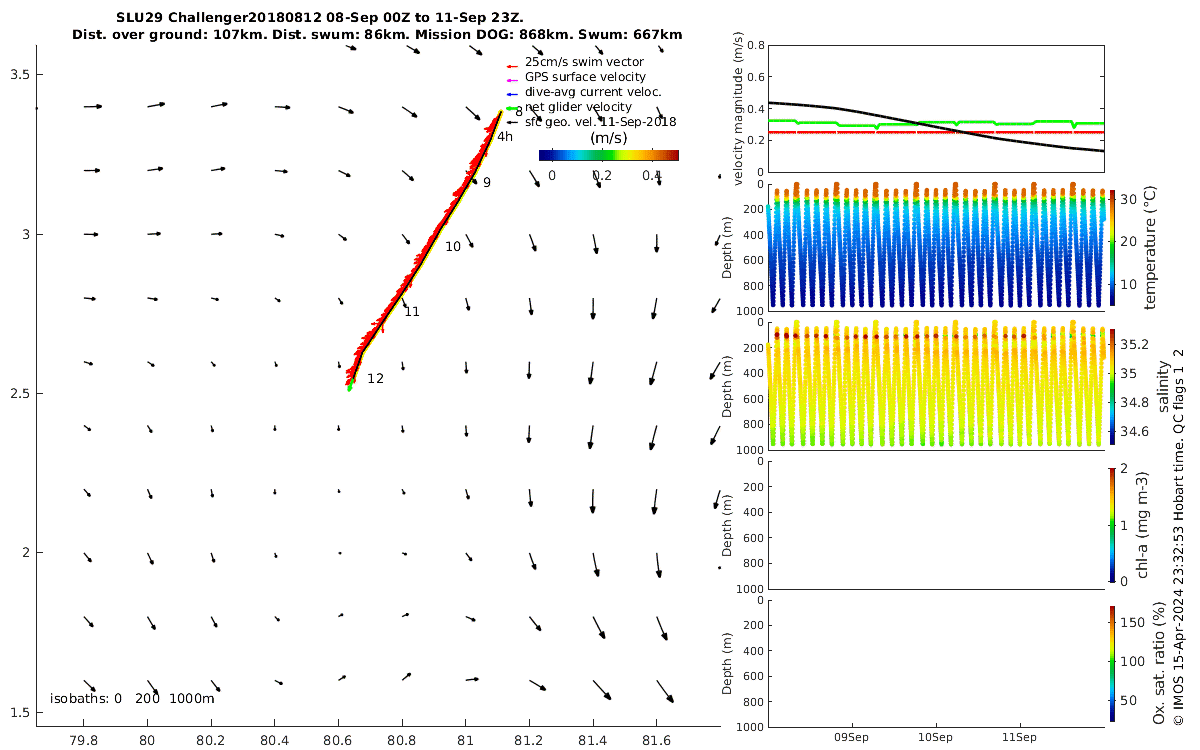Click the empty oxygen saturation depth plot
The image size is (1200, 750).
pos(936,663)
